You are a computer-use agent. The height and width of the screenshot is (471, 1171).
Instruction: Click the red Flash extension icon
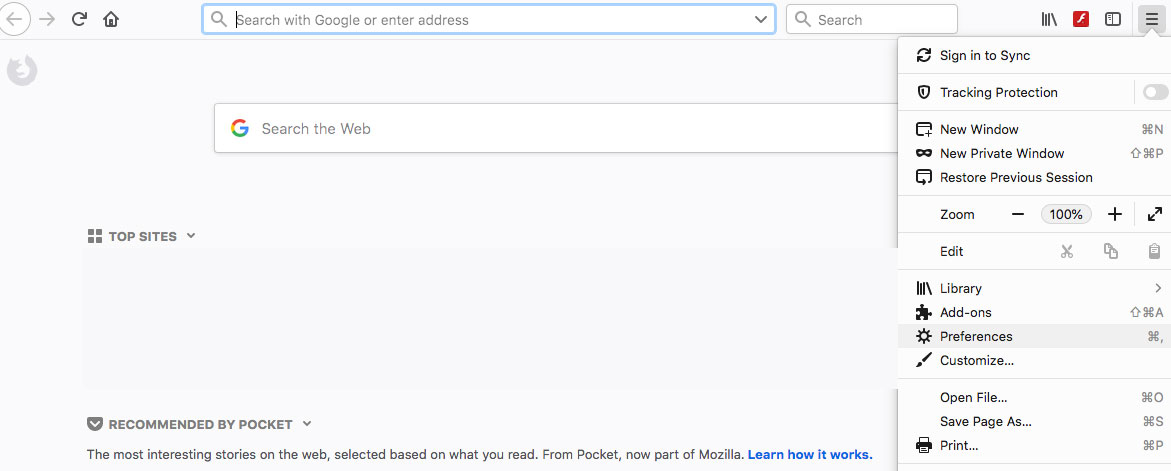[x=1081, y=19]
